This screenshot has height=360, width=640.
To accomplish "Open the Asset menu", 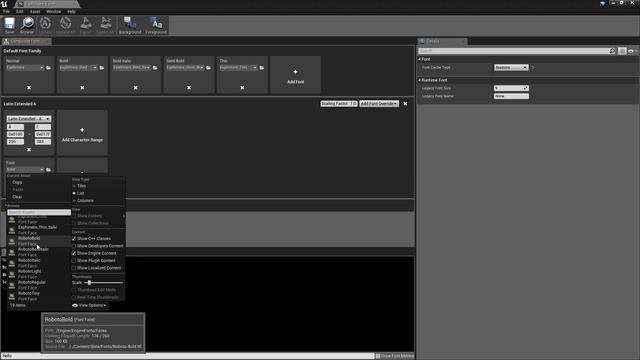I will coord(35,11).
